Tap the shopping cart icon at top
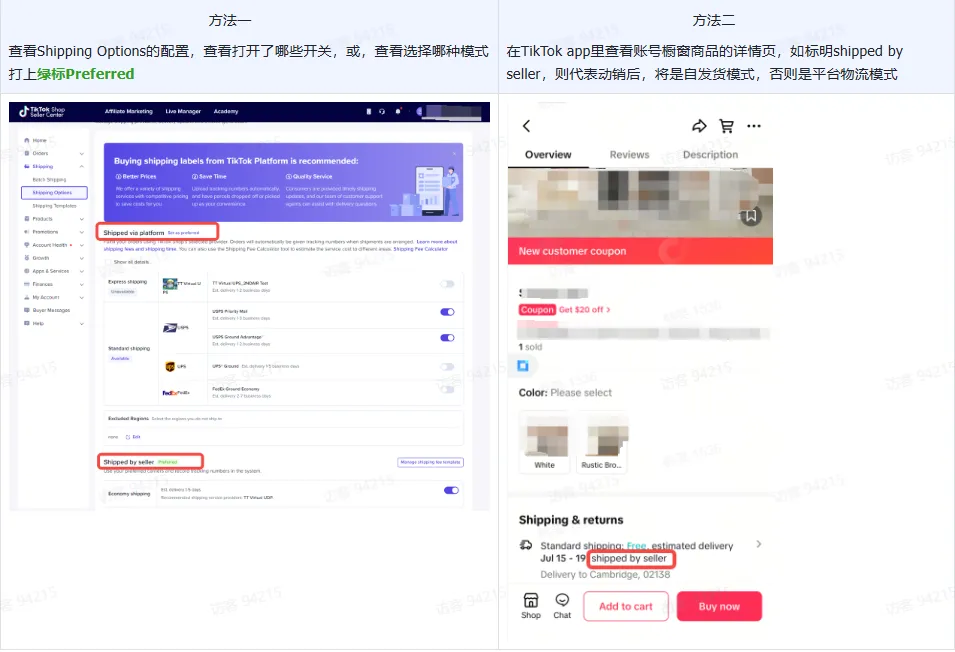Image resolution: width=955 pixels, height=652 pixels. point(726,126)
